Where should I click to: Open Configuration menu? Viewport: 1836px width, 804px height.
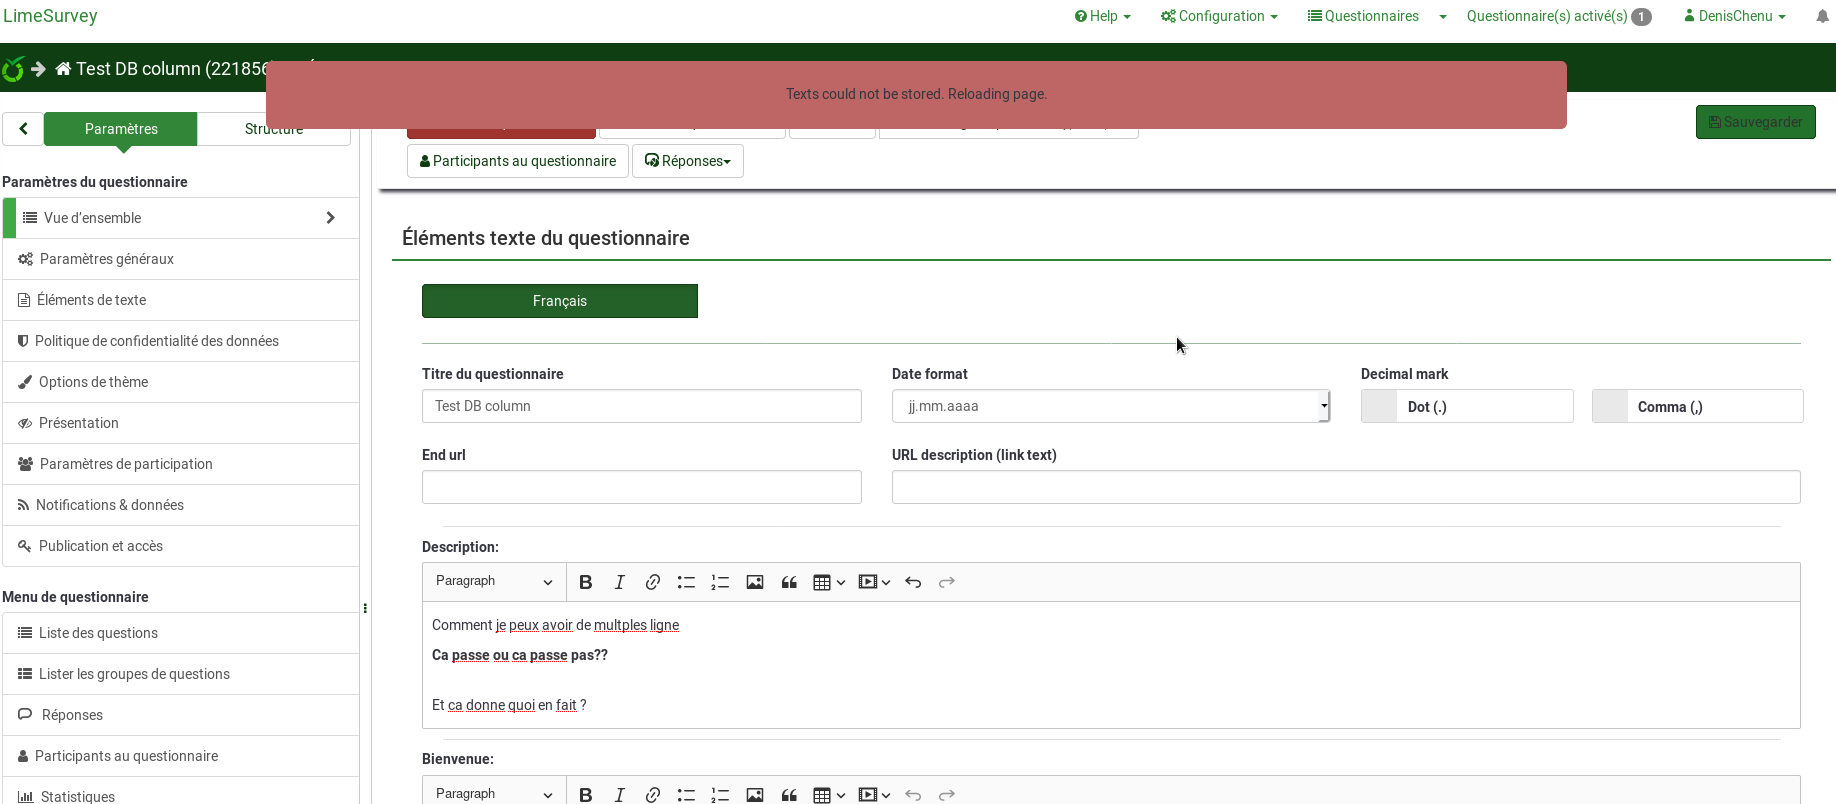[1219, 16]
